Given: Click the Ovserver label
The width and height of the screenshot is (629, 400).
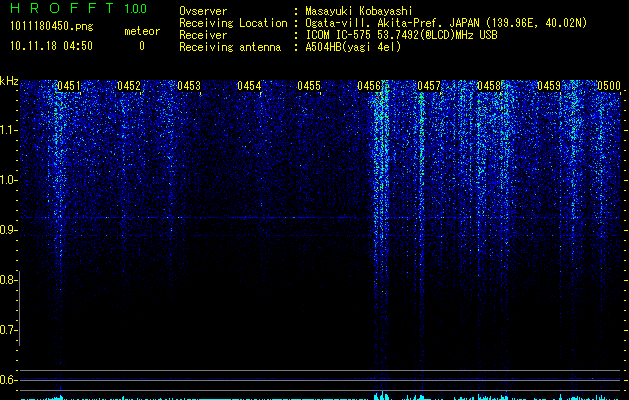Looking at the screenshot, I should coord(203,11).
